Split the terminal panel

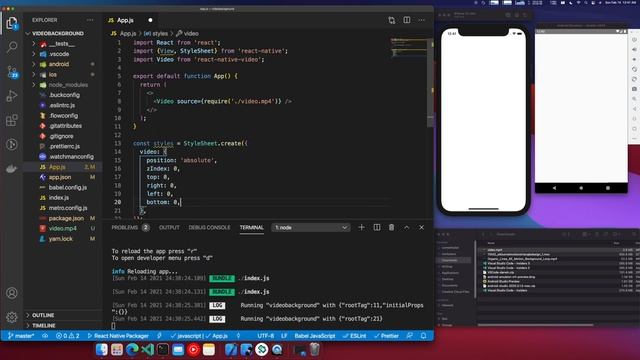click(x=377, y=227)
